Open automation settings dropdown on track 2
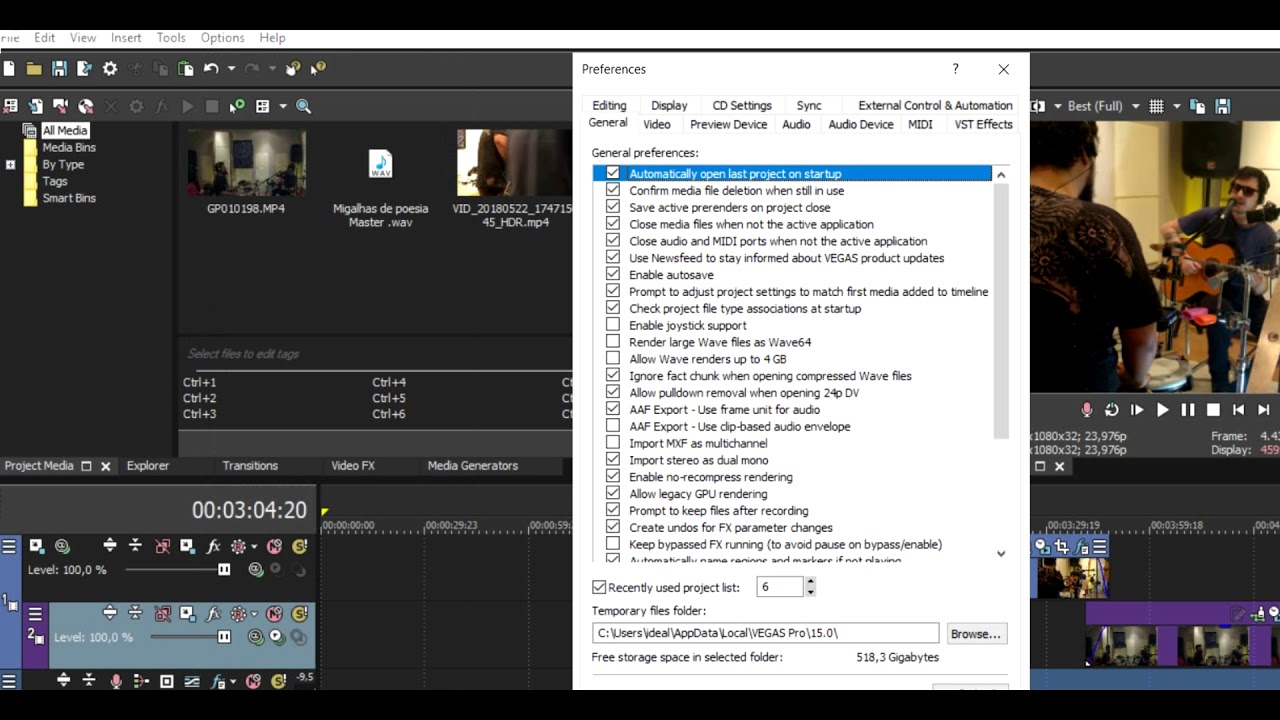The height and width of the screenshot is (720, 1280). pos(254,613)
